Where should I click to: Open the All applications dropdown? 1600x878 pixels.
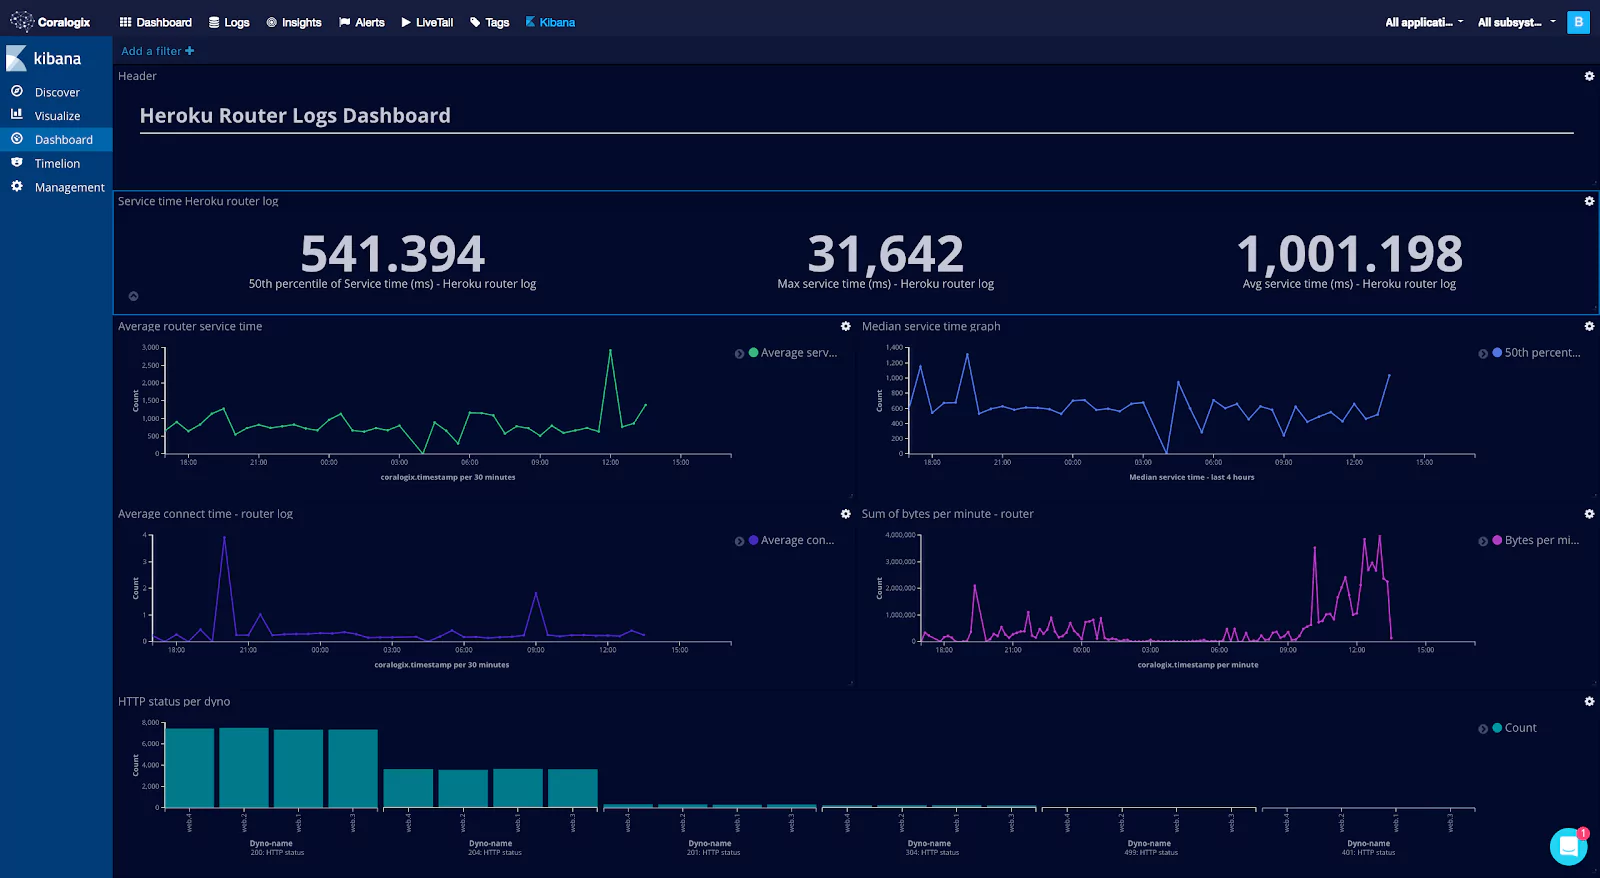[1424, 22]
